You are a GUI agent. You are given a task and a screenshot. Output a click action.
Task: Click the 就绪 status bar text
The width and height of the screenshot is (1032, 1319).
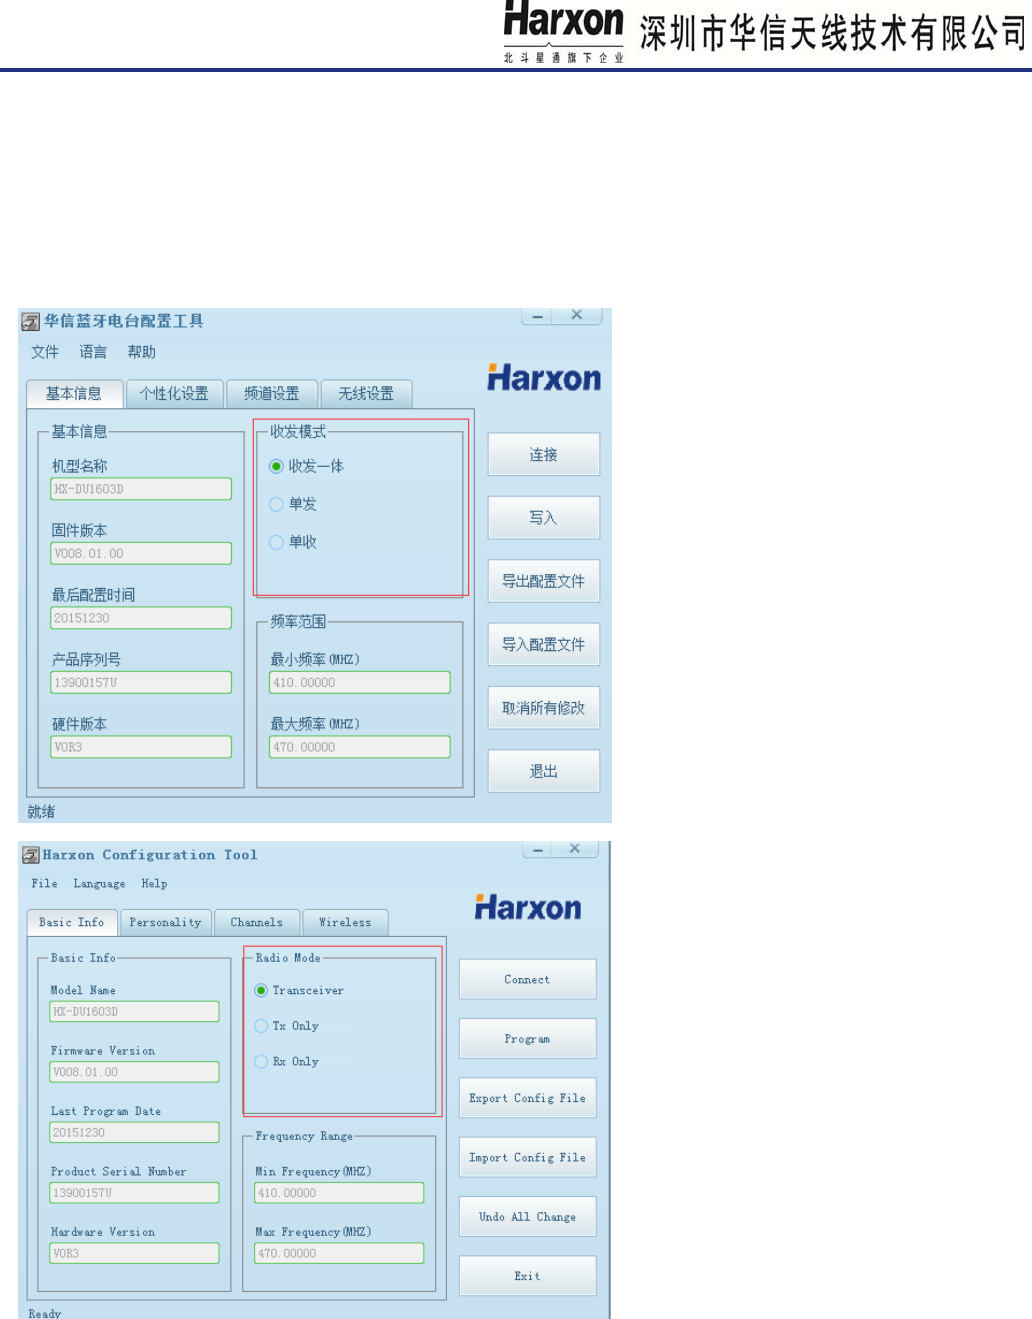click(42, 812)
